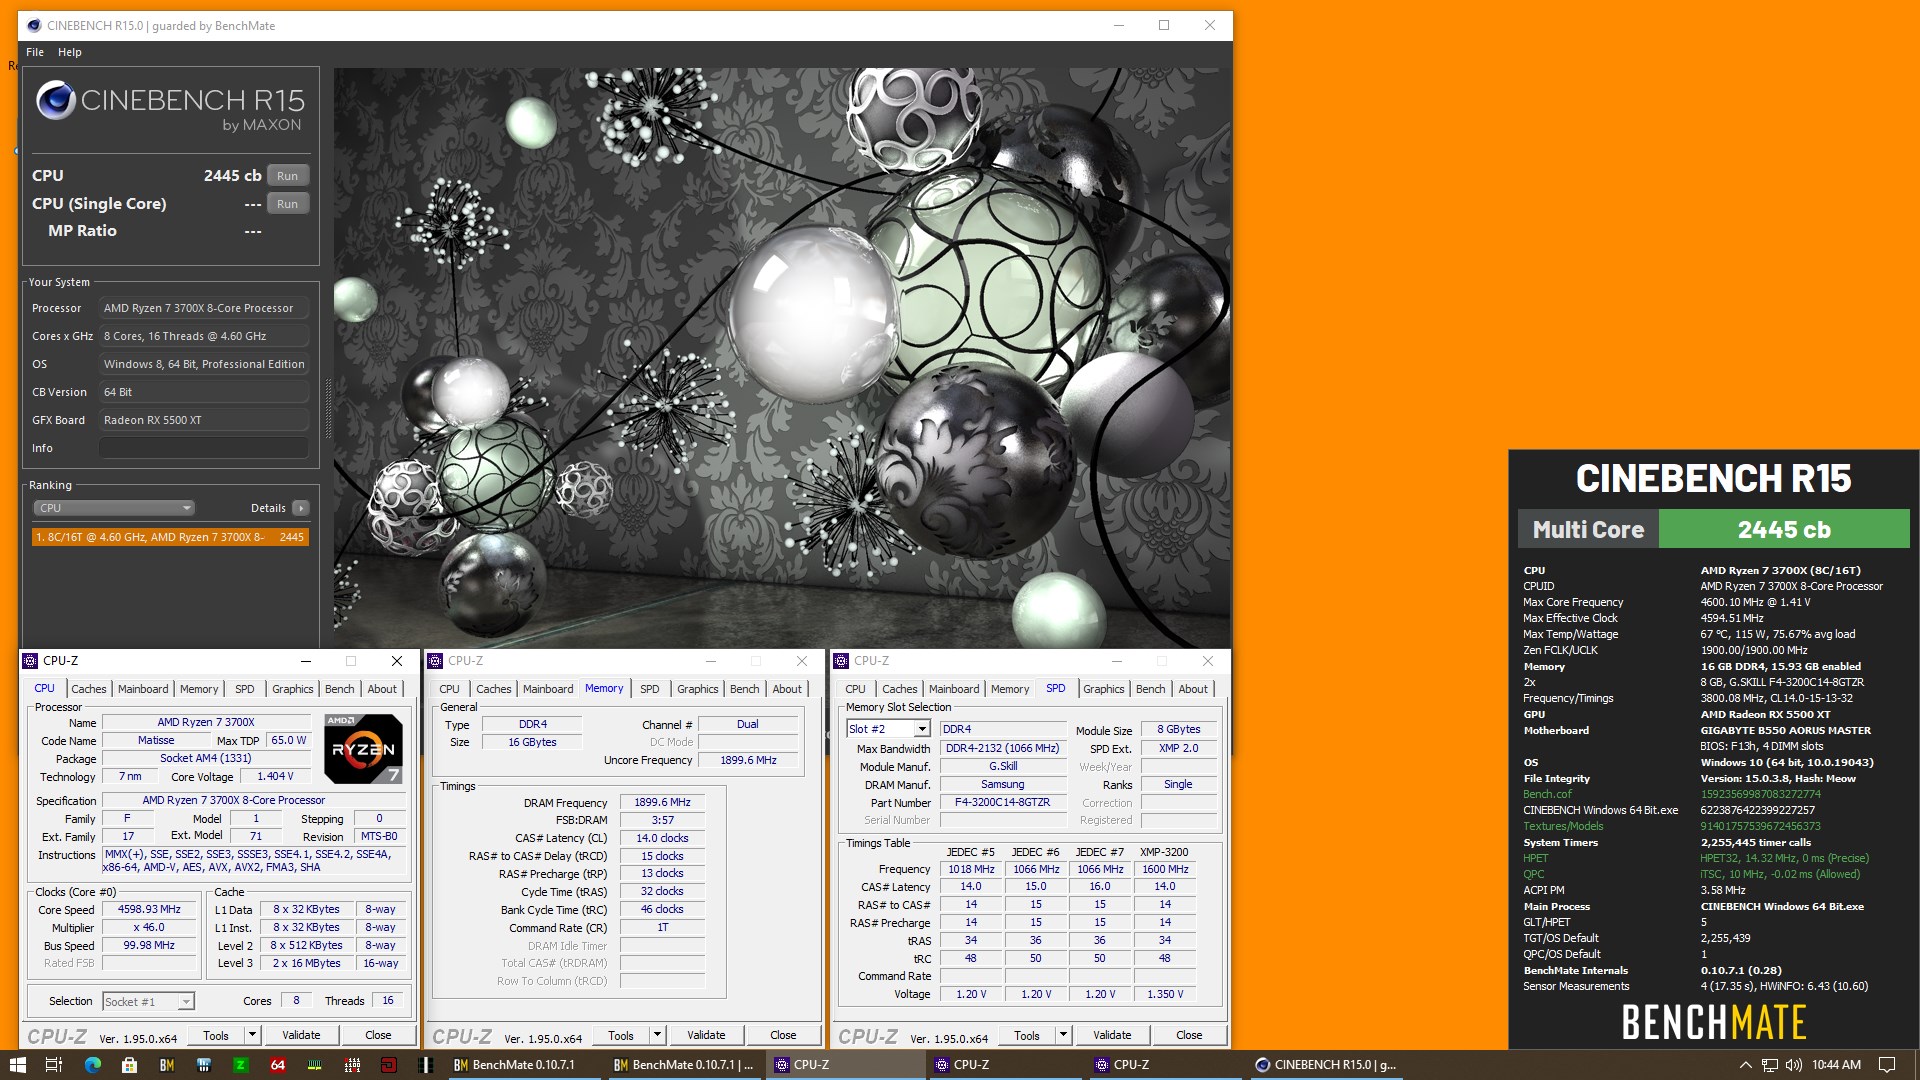1920x1080 pixels.
Task: Open Microsoft Store from the taskbar
Action: click(x=129, y=1065)
